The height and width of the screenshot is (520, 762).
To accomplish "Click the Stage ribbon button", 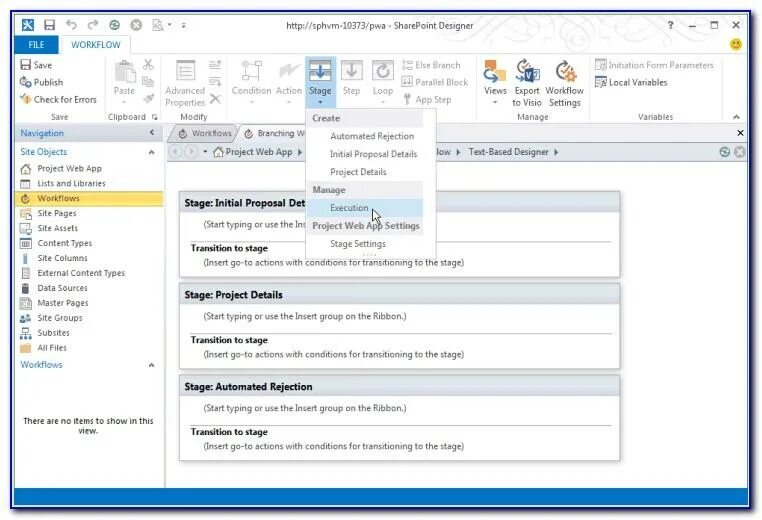I will coord(320,82).
